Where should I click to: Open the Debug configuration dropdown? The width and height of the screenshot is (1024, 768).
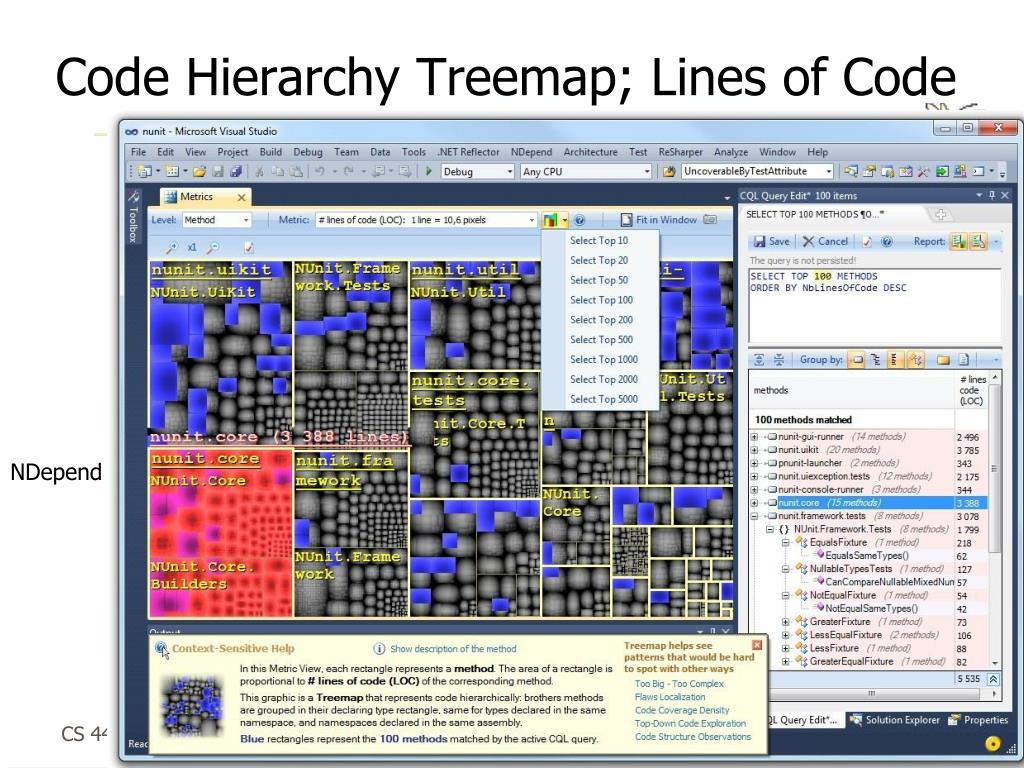coord(478,172)
